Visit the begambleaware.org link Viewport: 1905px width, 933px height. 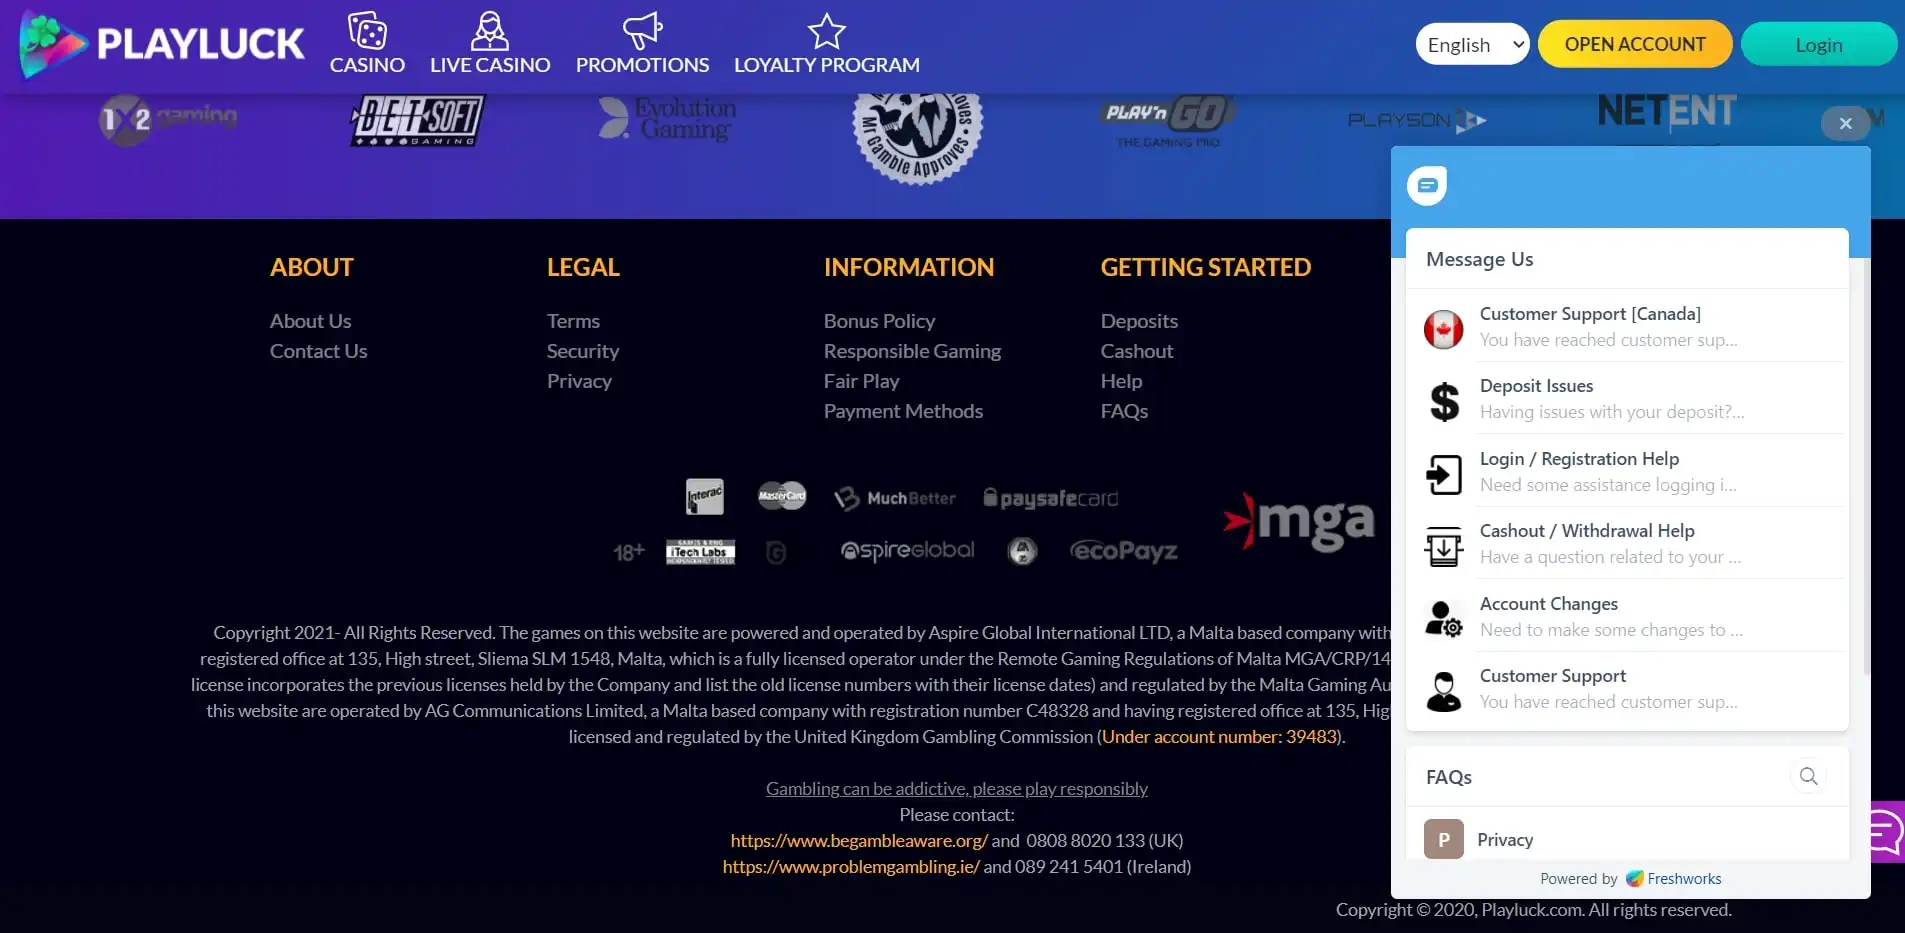pyautogui.click(x=858, y=841)
